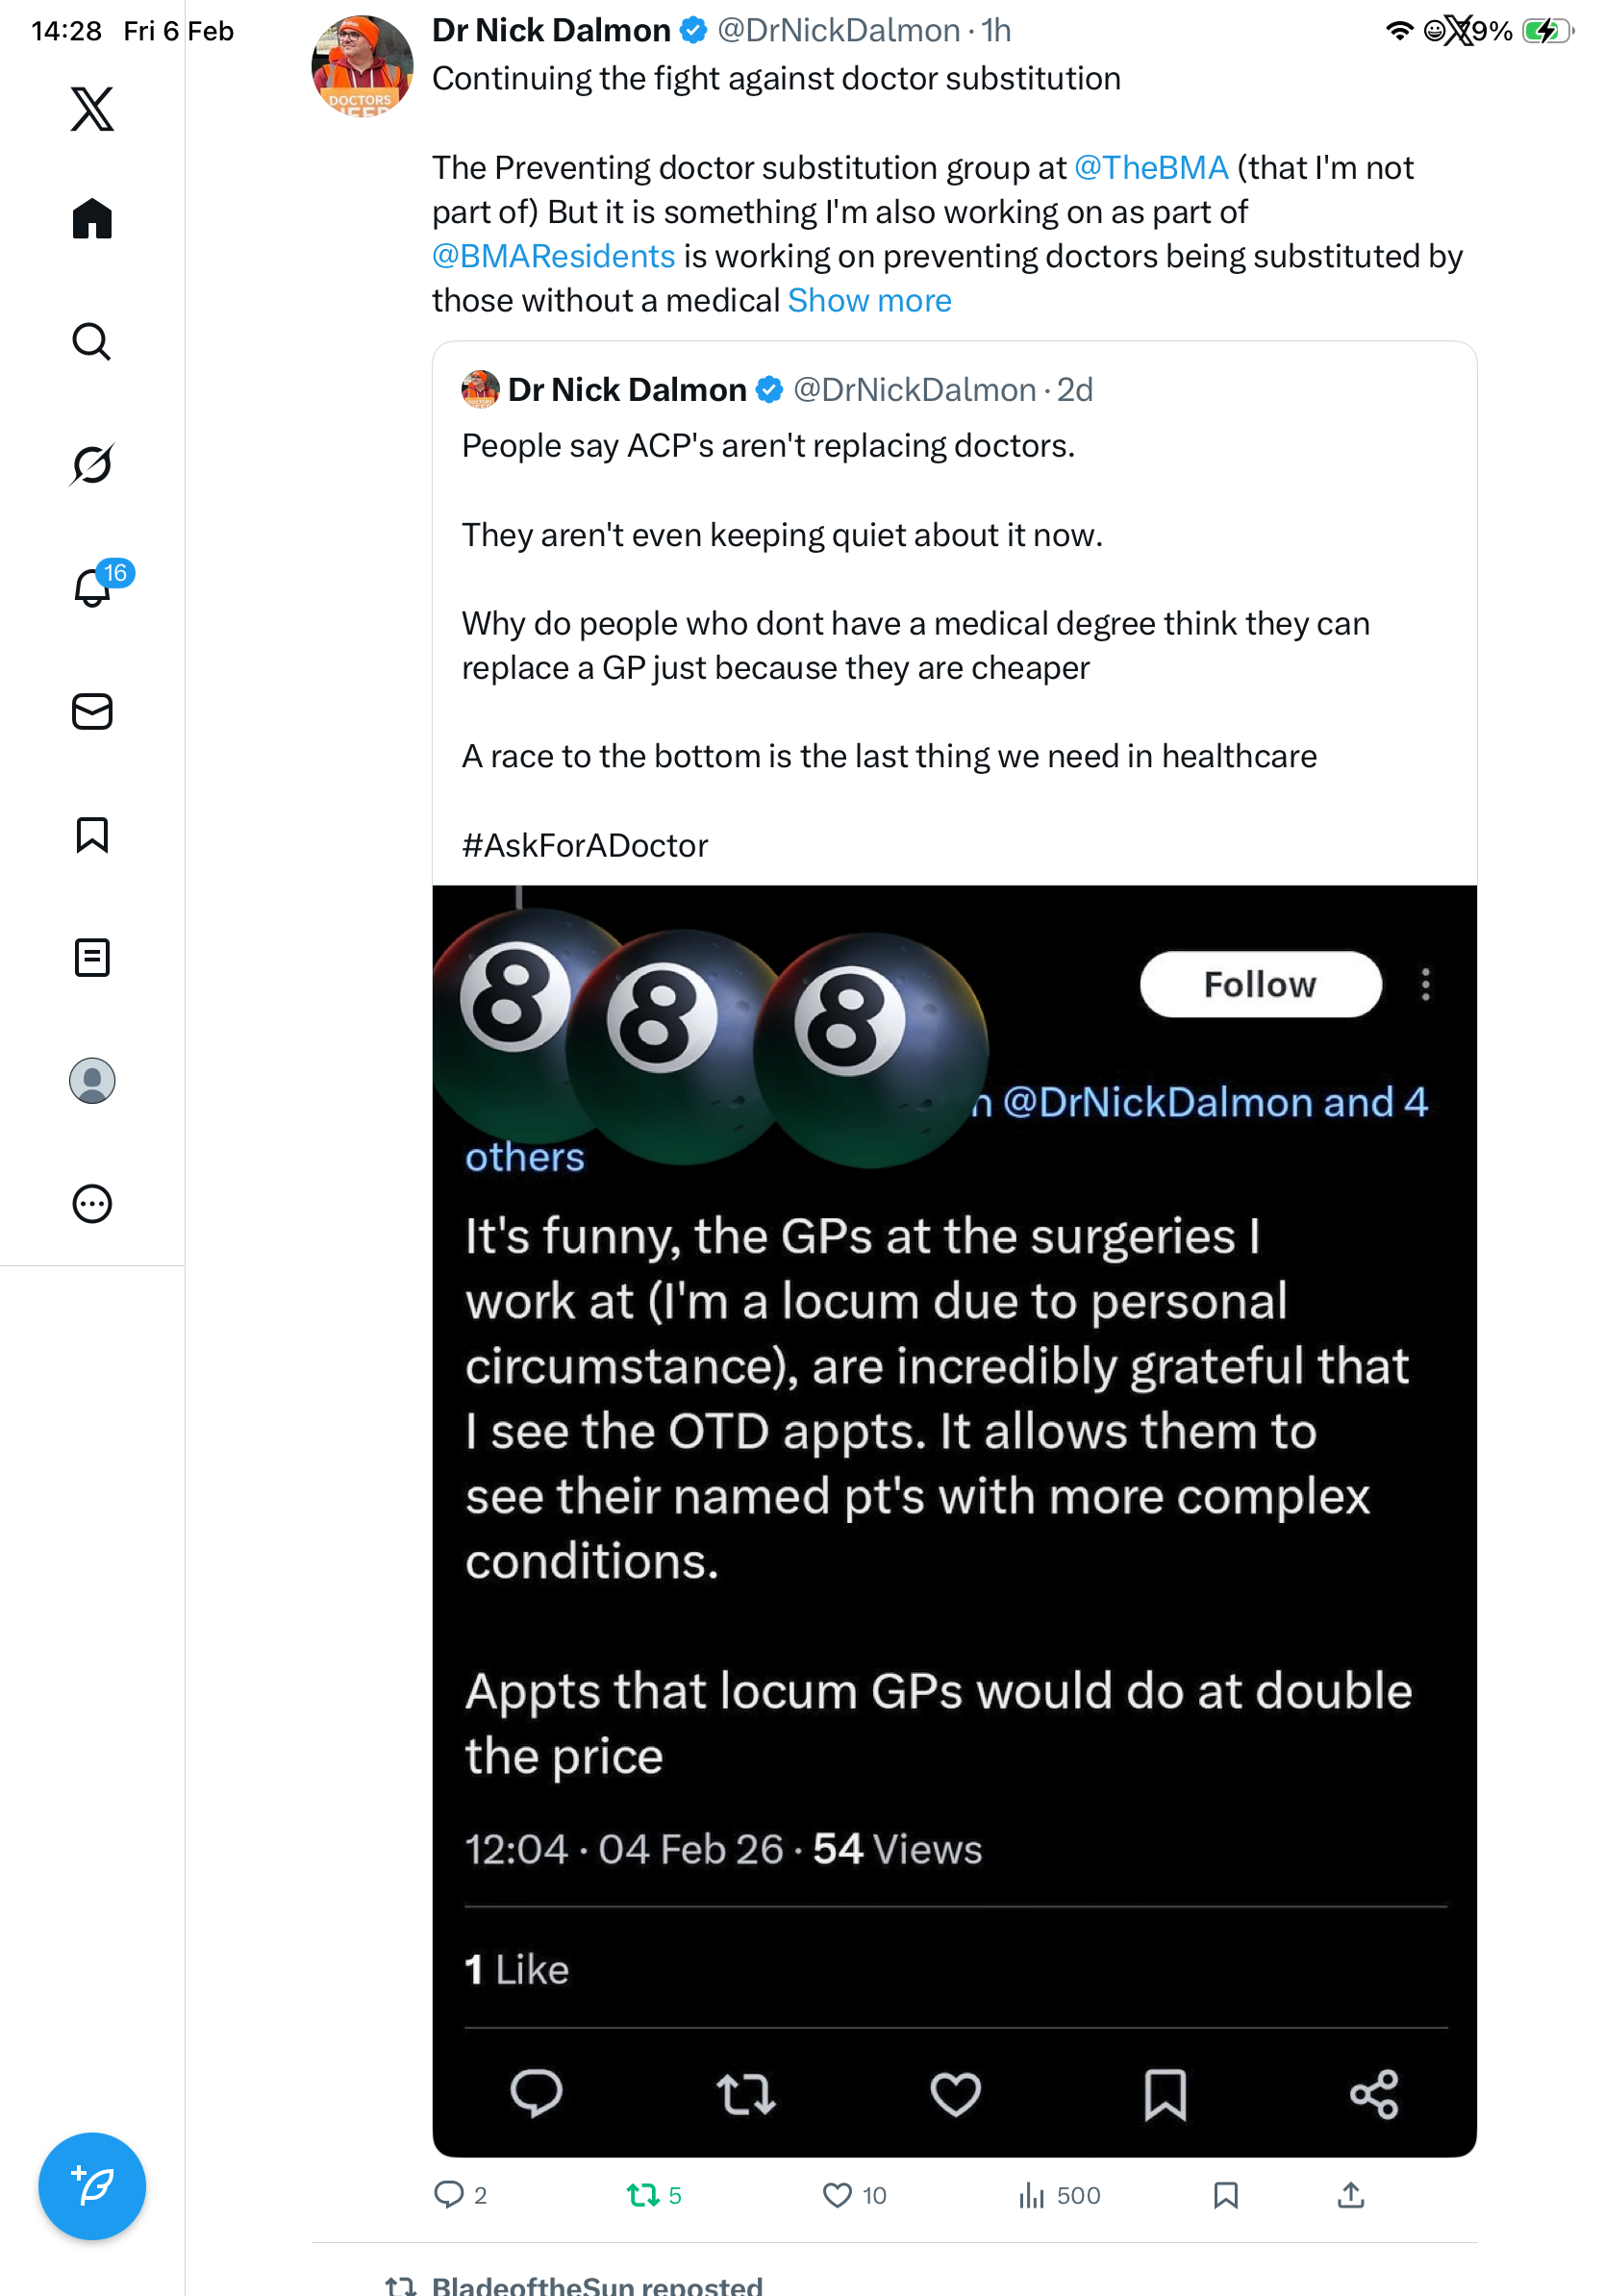Image resolution: width=1604 pixels, height=2296 pixels.
Task: Undo the repost with 5 reposts
Action: pos(642,2195)
